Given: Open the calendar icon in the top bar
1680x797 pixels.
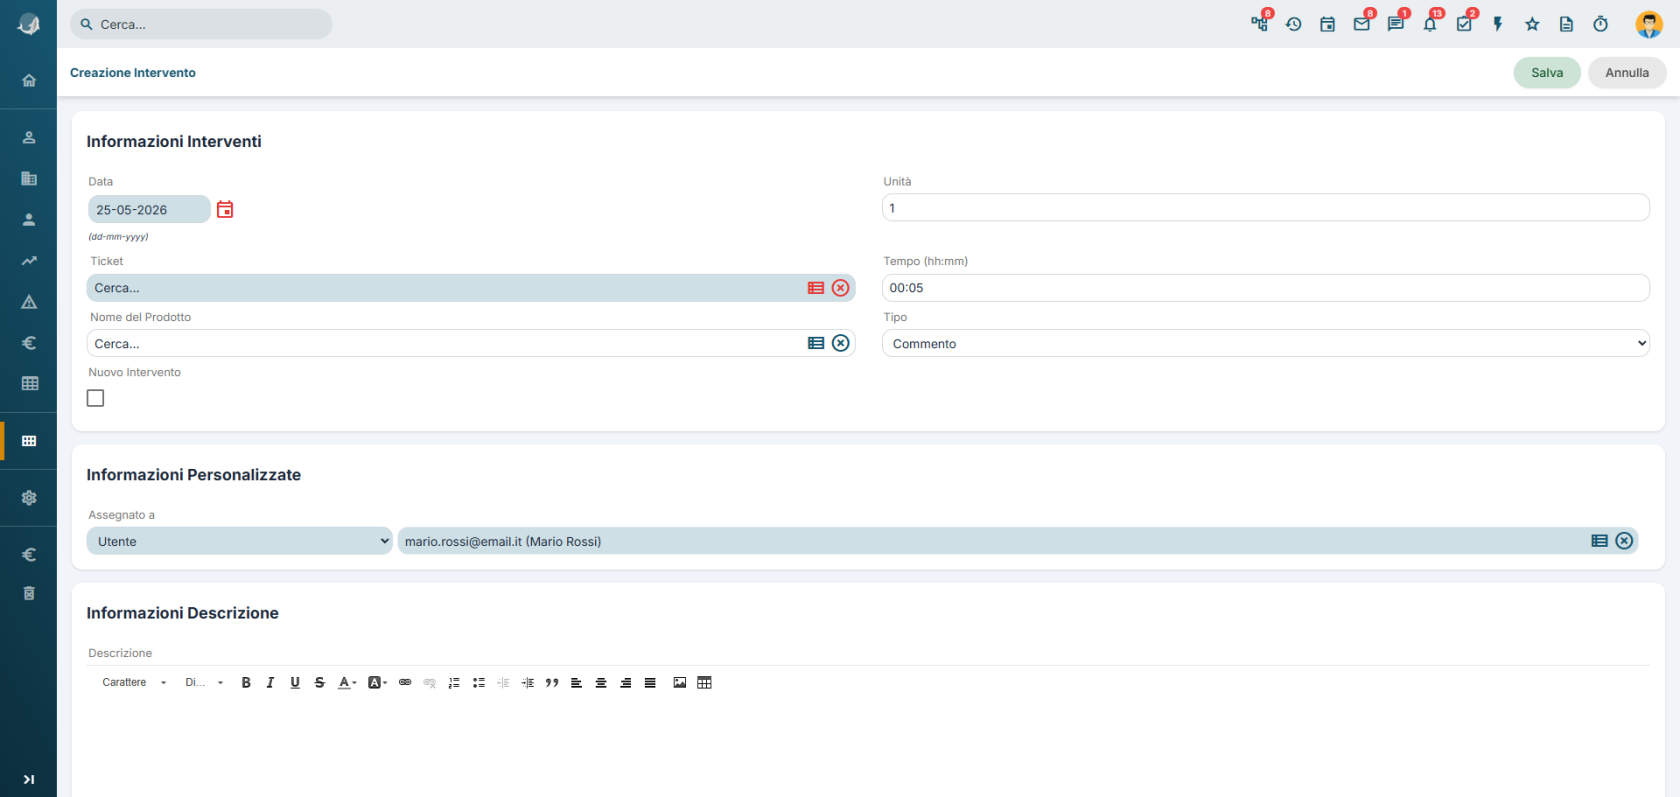Looking at the screenshot, I should click(x=1328, y=24).
